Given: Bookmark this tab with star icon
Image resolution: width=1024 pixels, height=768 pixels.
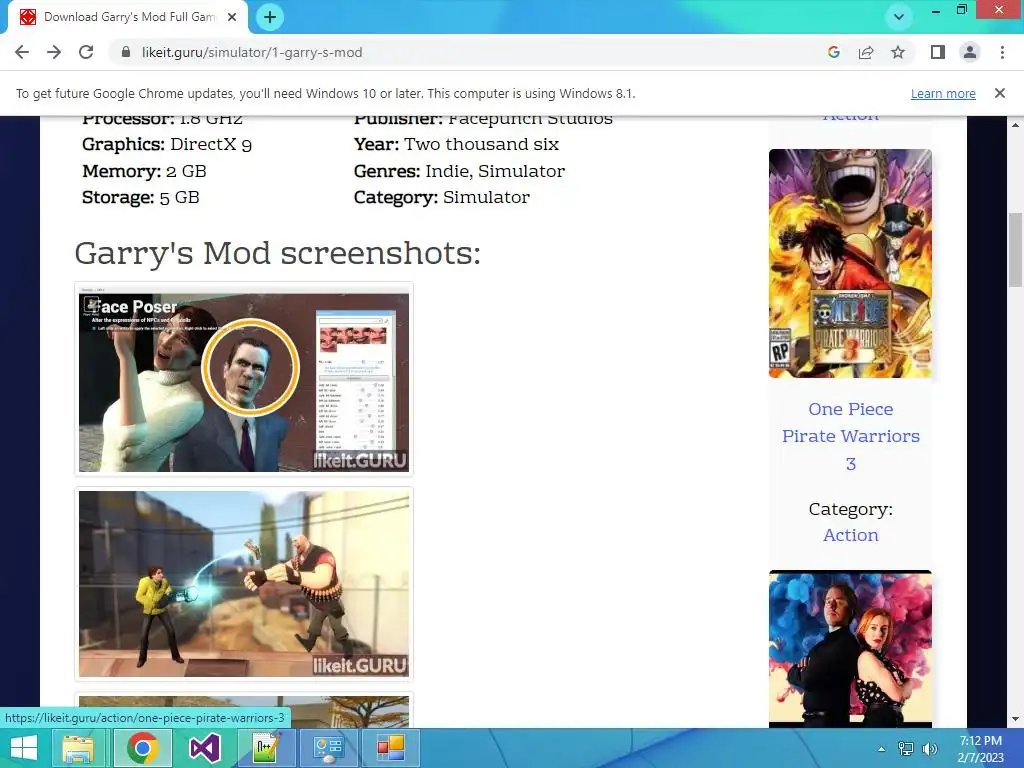Looking at the screenshot, I should [x=898, y=52].
